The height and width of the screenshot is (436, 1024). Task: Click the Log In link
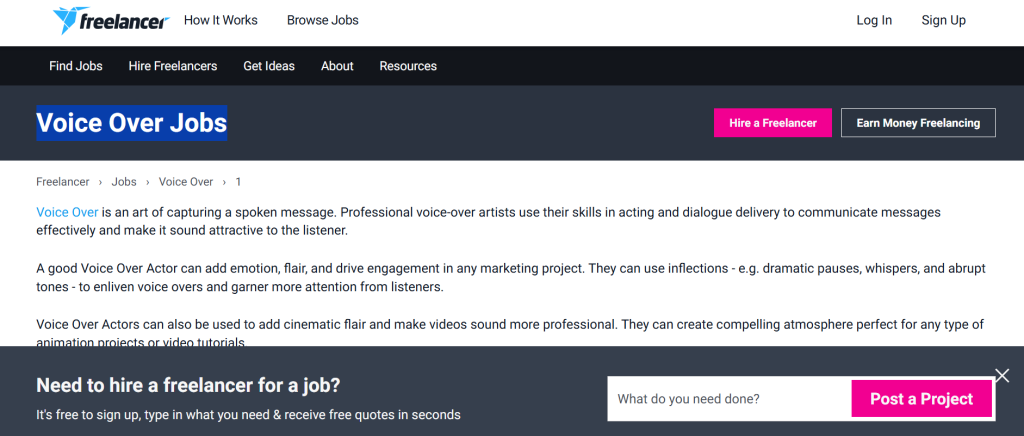tap(874, 20)
